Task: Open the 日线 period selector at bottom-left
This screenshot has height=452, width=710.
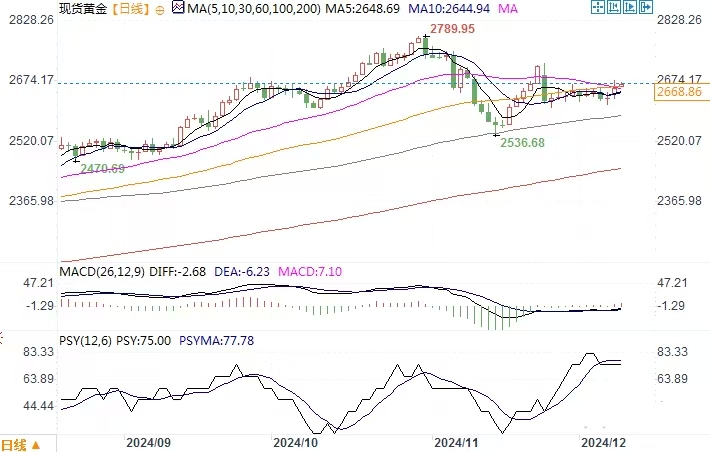Action: tap(21, 445)
